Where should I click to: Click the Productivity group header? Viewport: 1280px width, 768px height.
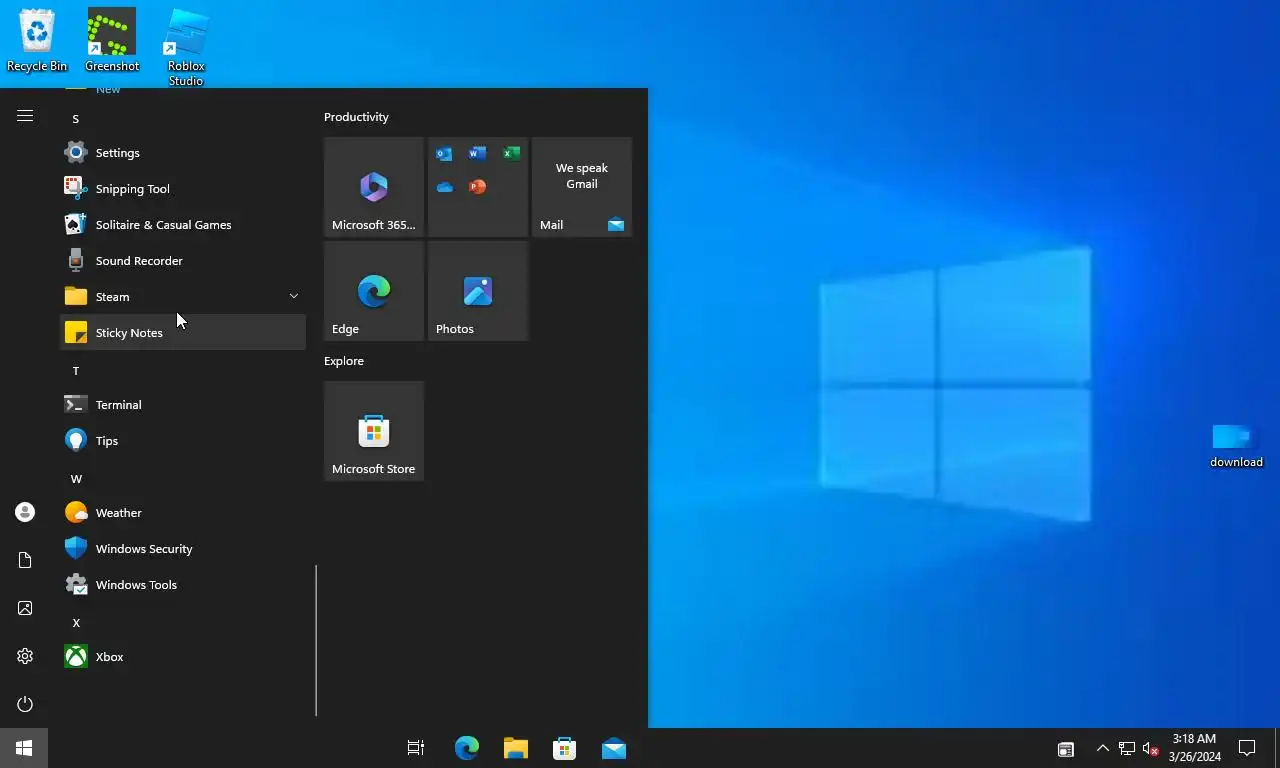coord(356,117)
